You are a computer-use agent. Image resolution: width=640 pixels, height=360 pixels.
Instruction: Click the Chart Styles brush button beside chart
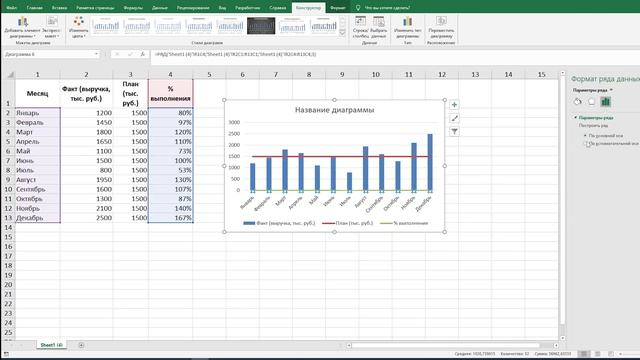tap(454, 118)
